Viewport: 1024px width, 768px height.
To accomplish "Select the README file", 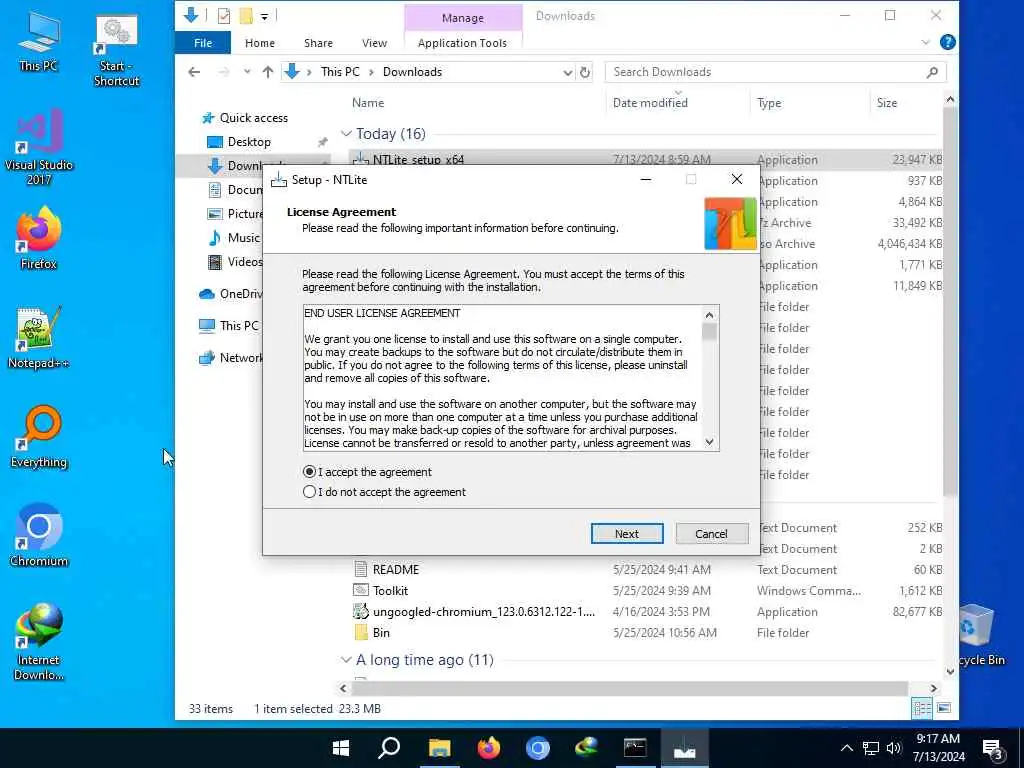I will tap(396, 569).
